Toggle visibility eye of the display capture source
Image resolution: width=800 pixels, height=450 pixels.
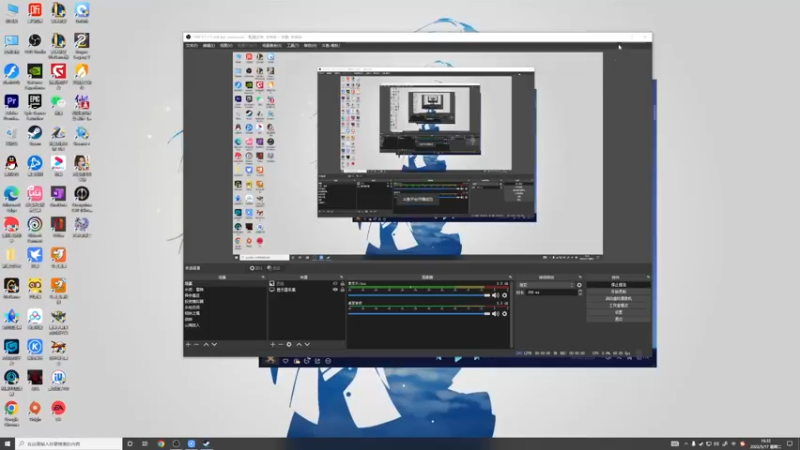(x=335, y=289)
